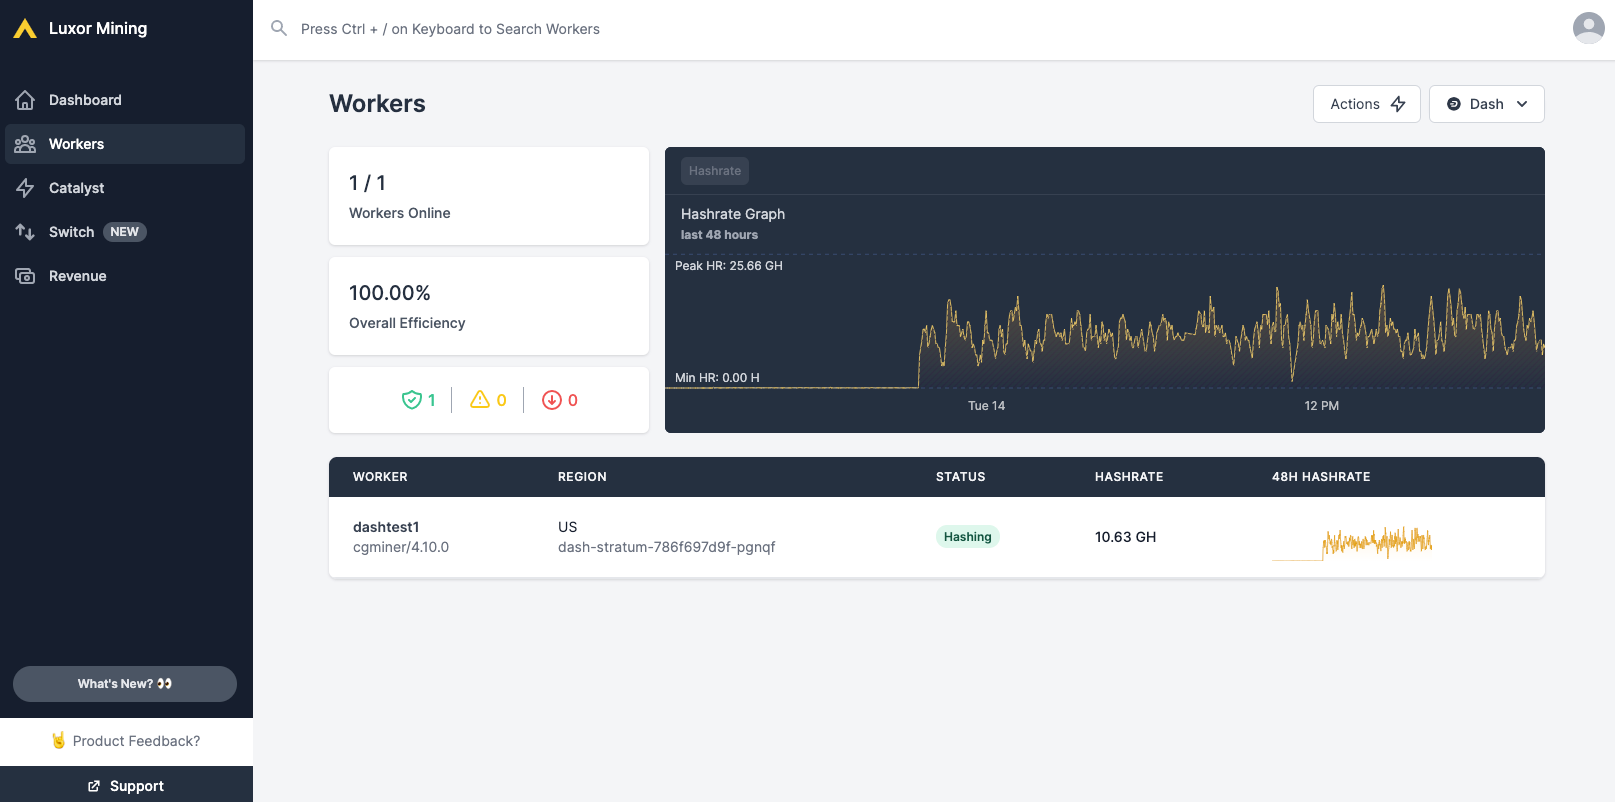Go to Catalyst page
The width and height of the screenshot is (1615, 802).
[125, 188]
